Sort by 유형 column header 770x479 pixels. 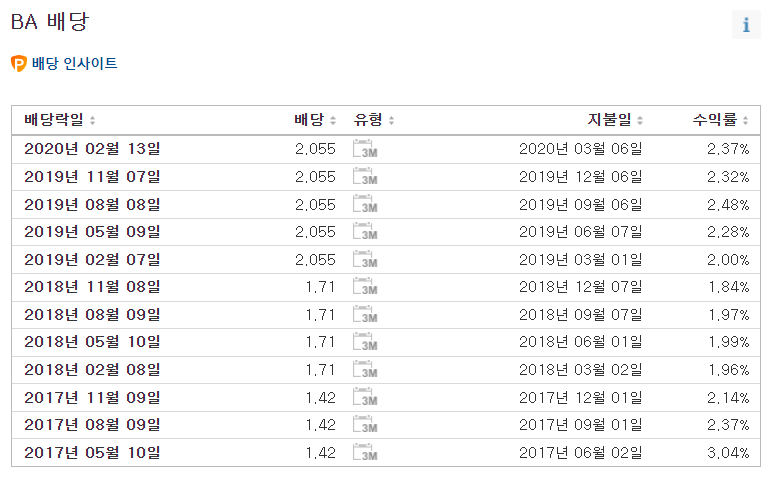[374, 120]
